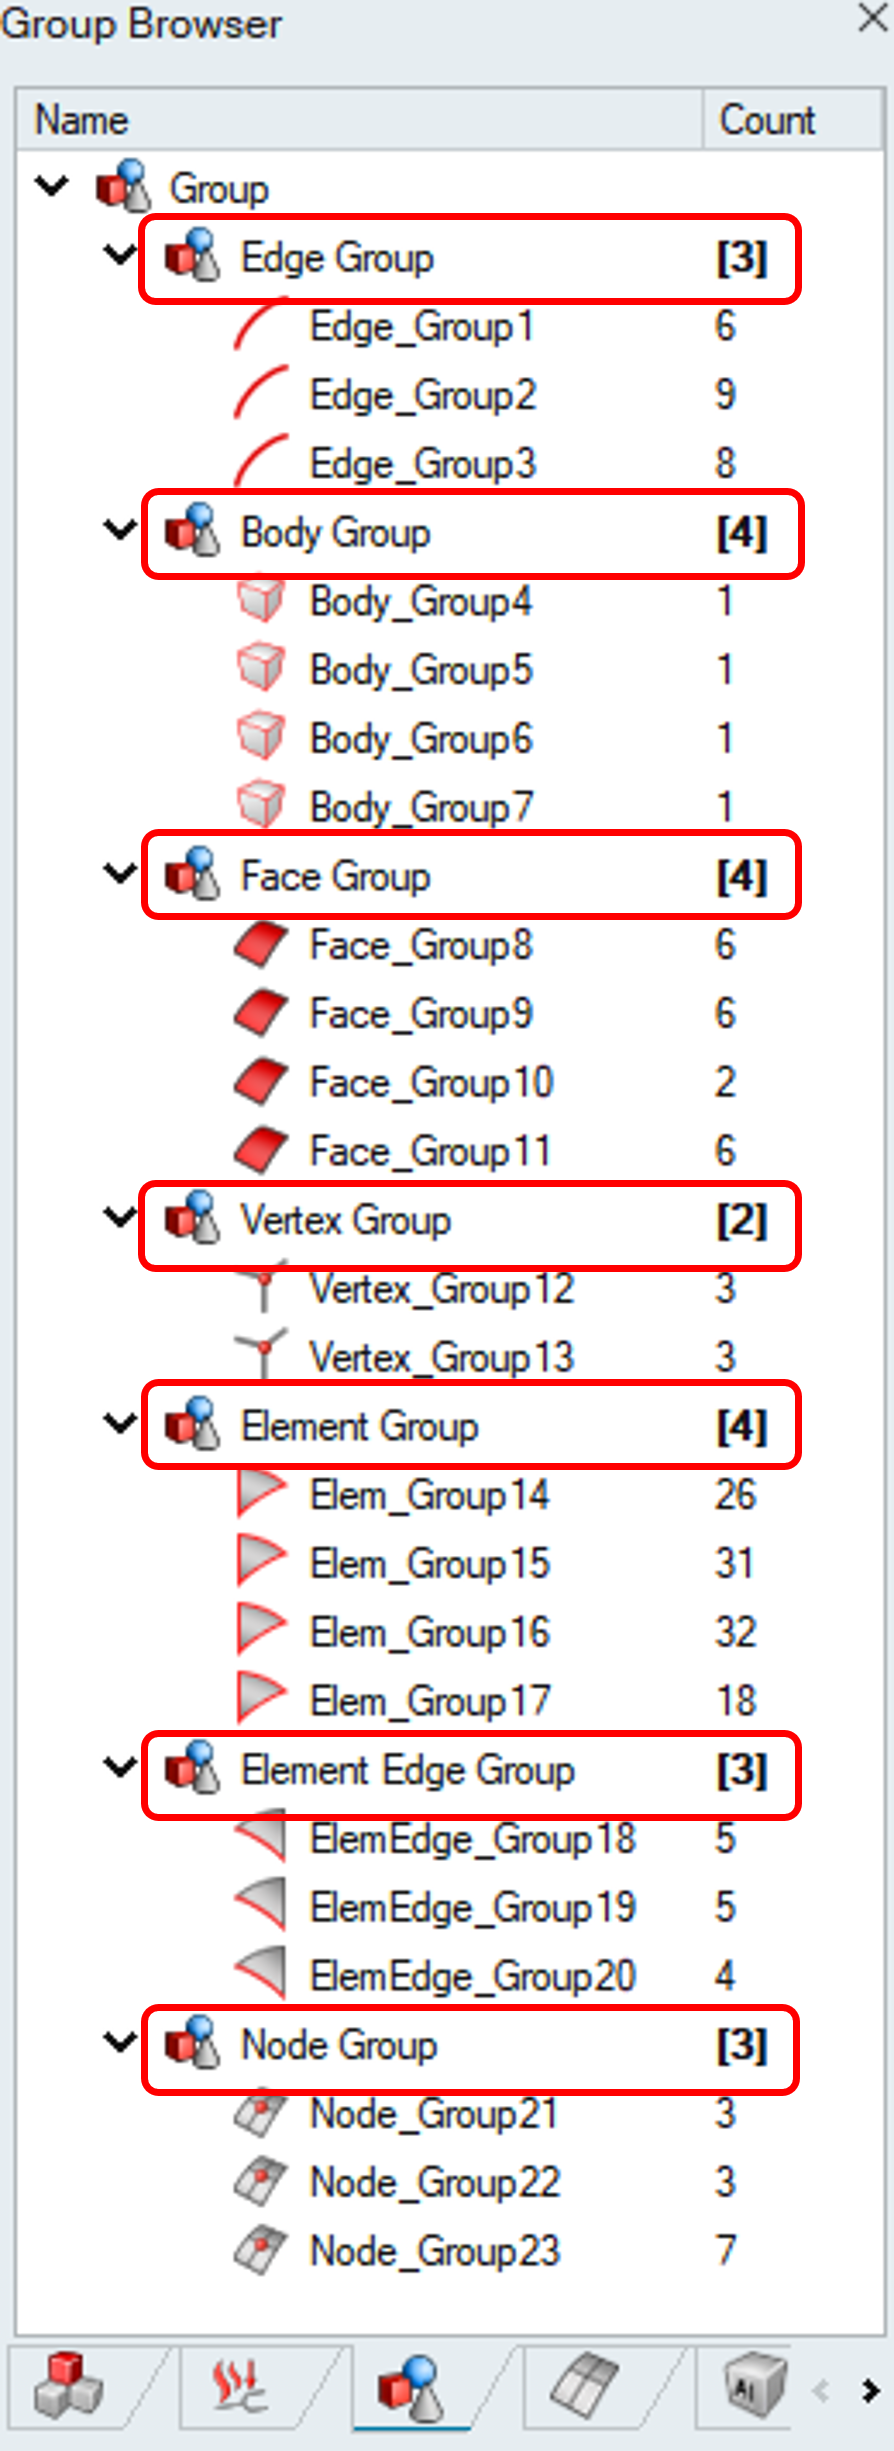This screenshot has width=894, height=2451.
Task: Select Node_Group23 in the tree
Action: coord(434,2250)
